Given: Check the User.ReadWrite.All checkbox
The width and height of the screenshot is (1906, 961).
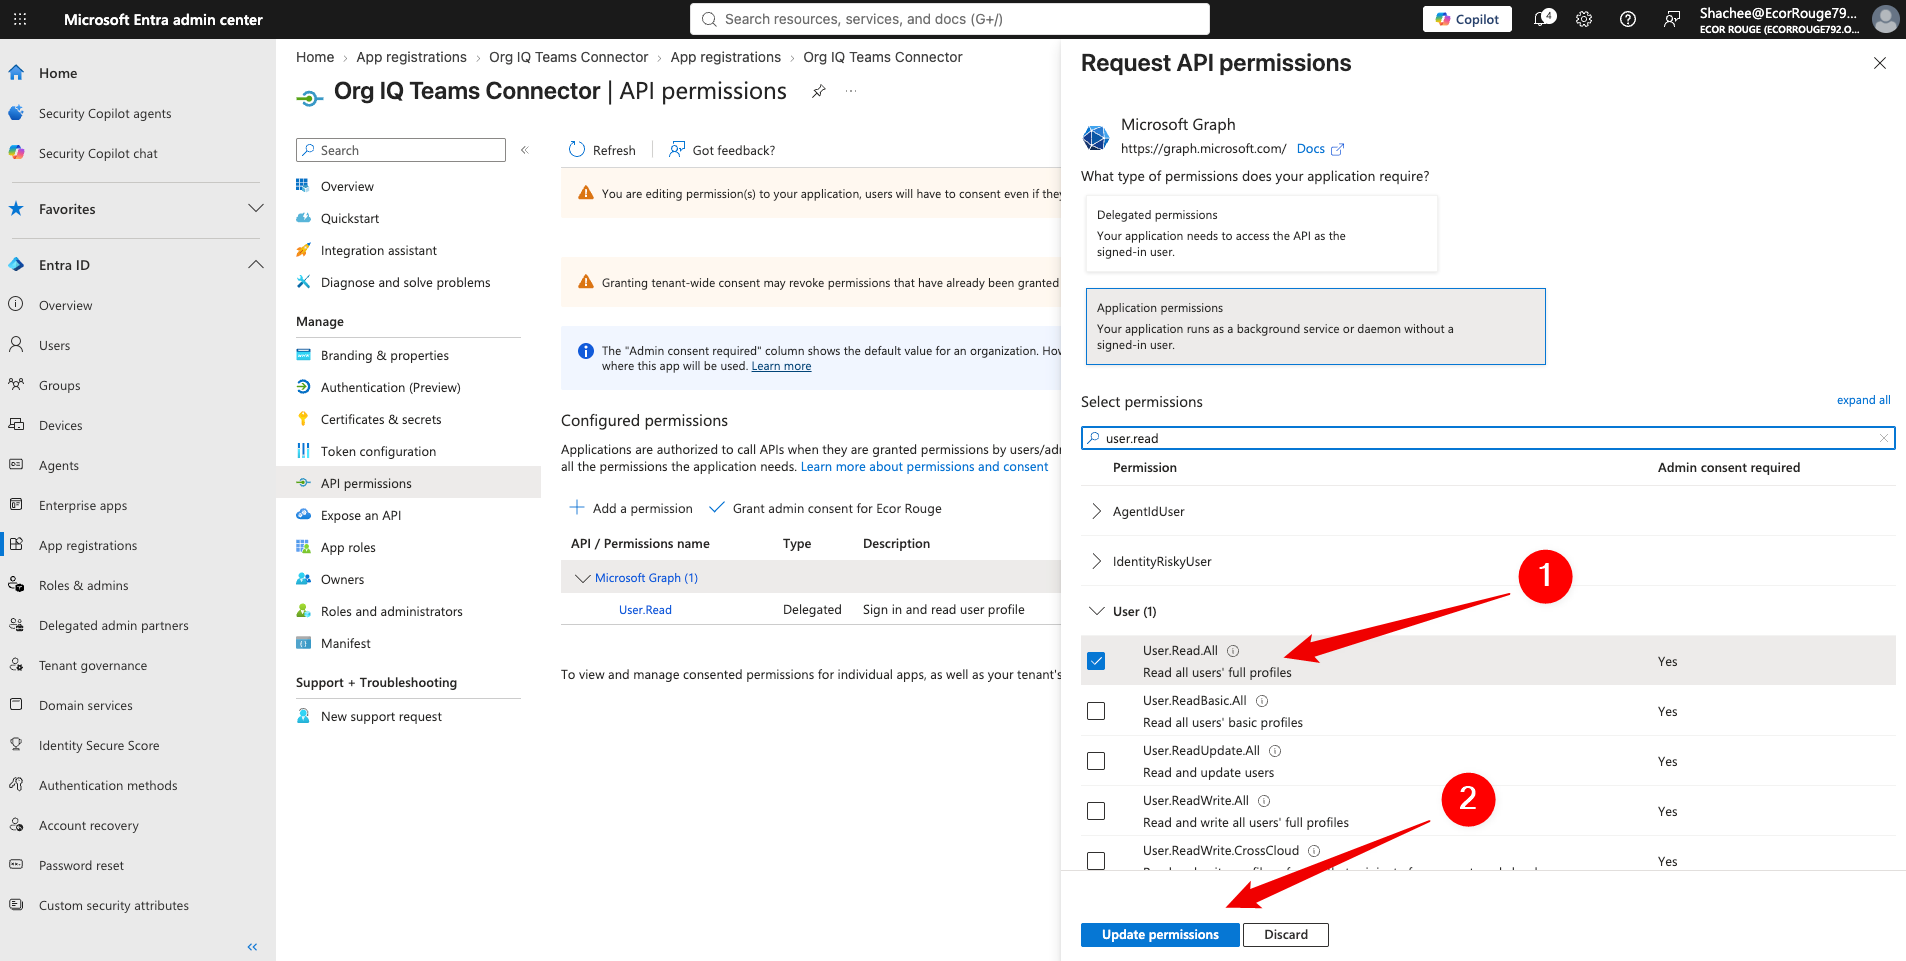Looking at the screenshot, I should point(1096,811).
